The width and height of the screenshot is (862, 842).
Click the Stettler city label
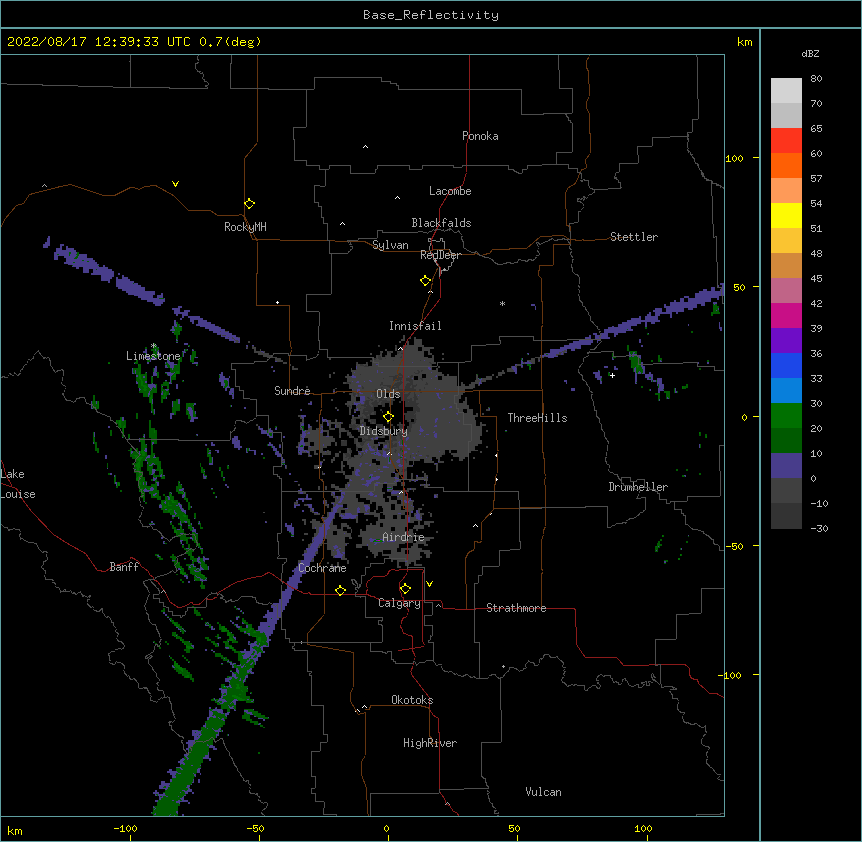coord(633,237)
